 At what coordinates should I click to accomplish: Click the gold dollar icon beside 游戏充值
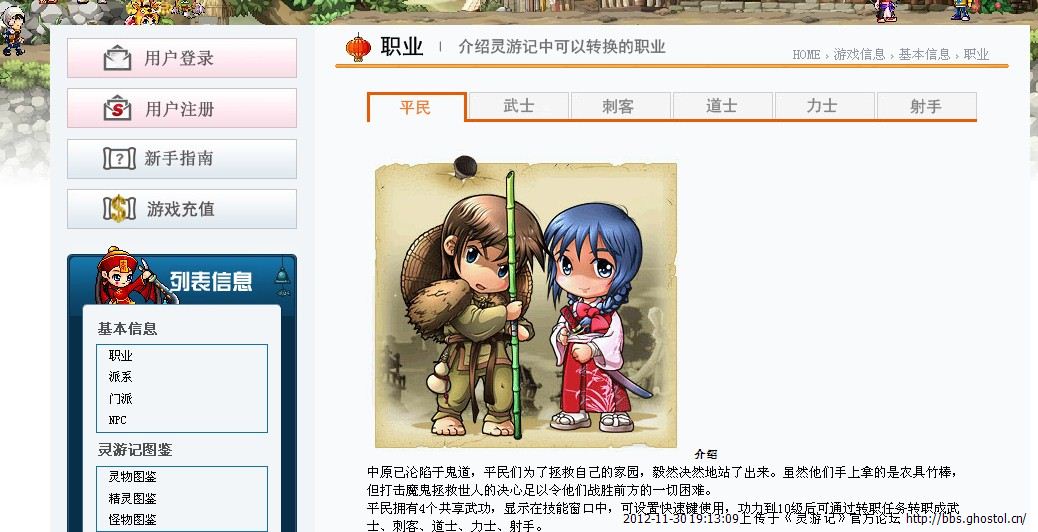pos(119,209)
